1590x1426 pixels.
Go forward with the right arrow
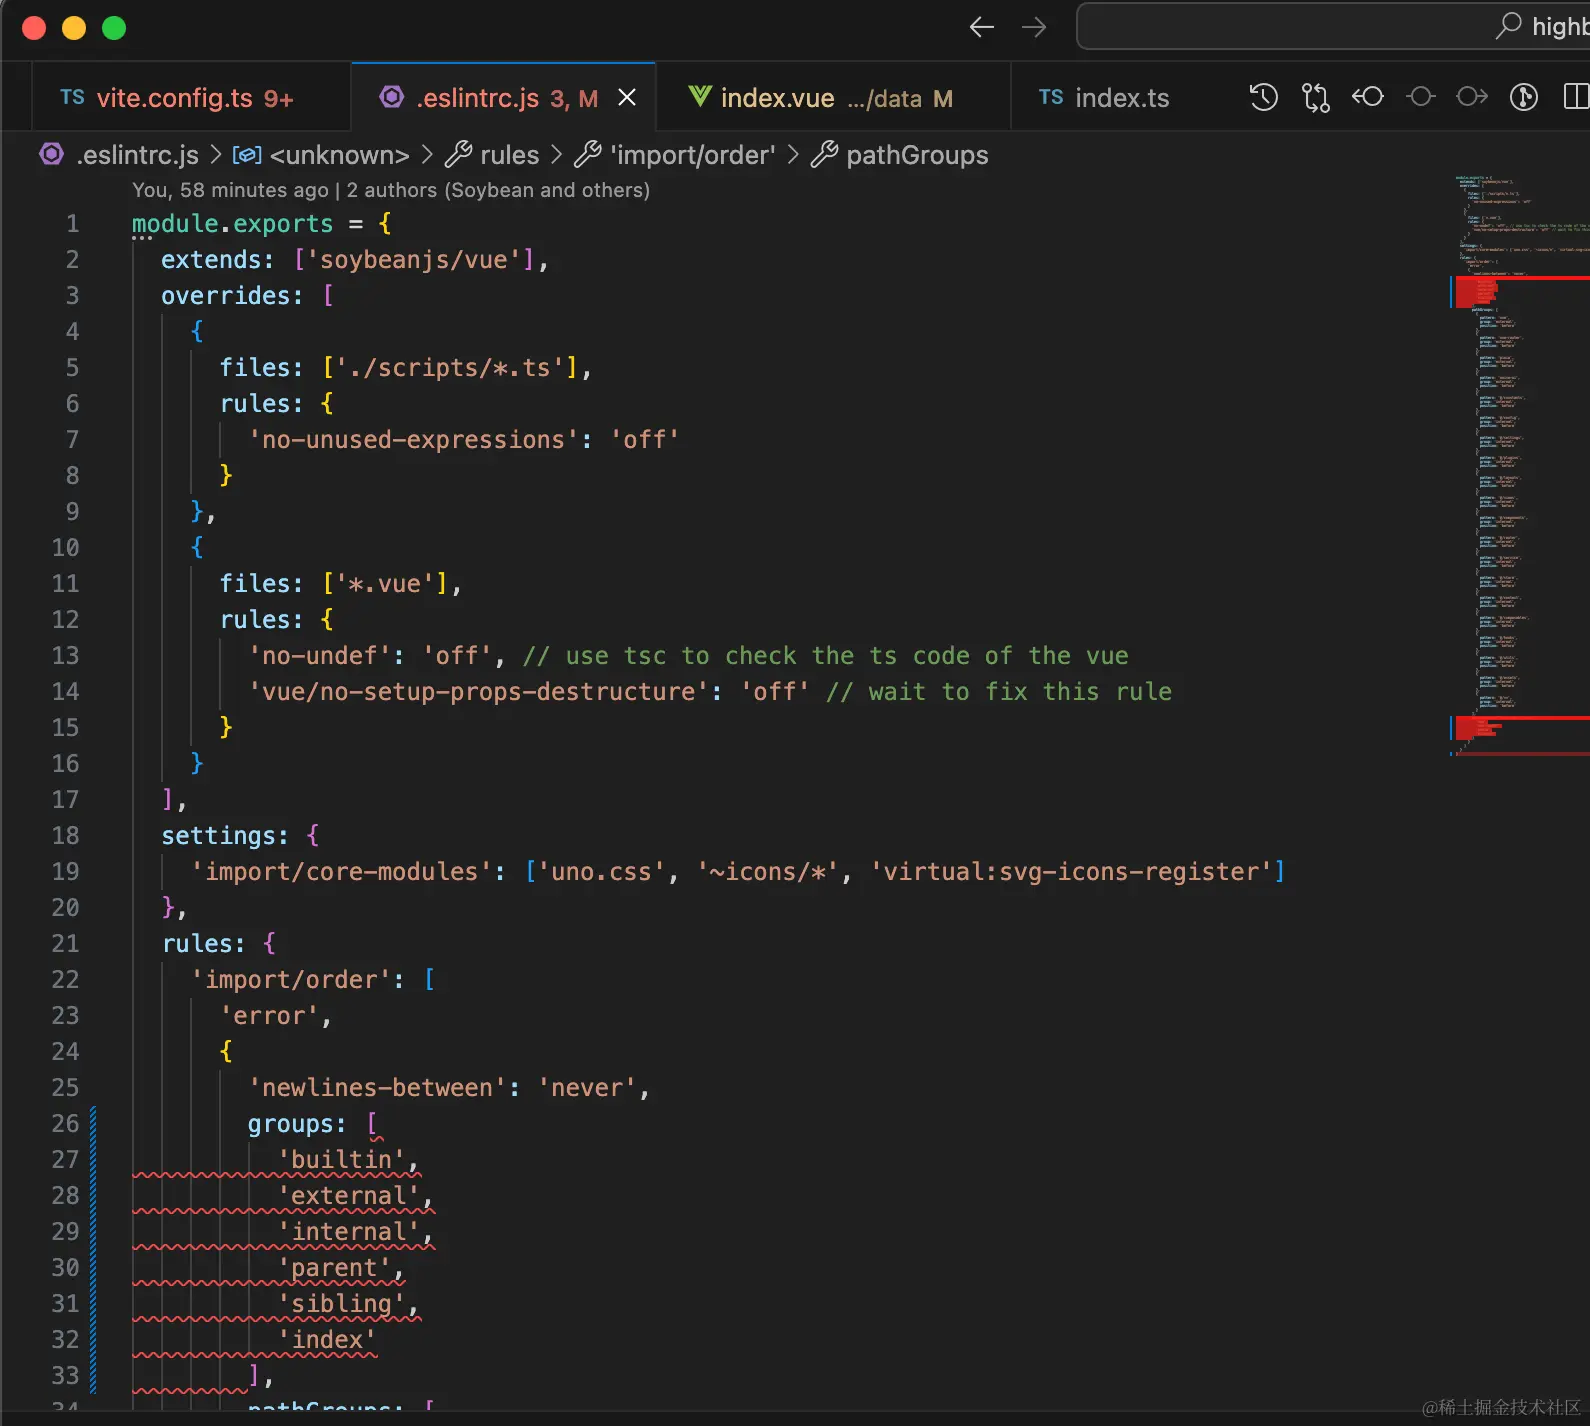[x=1034, y=28]
